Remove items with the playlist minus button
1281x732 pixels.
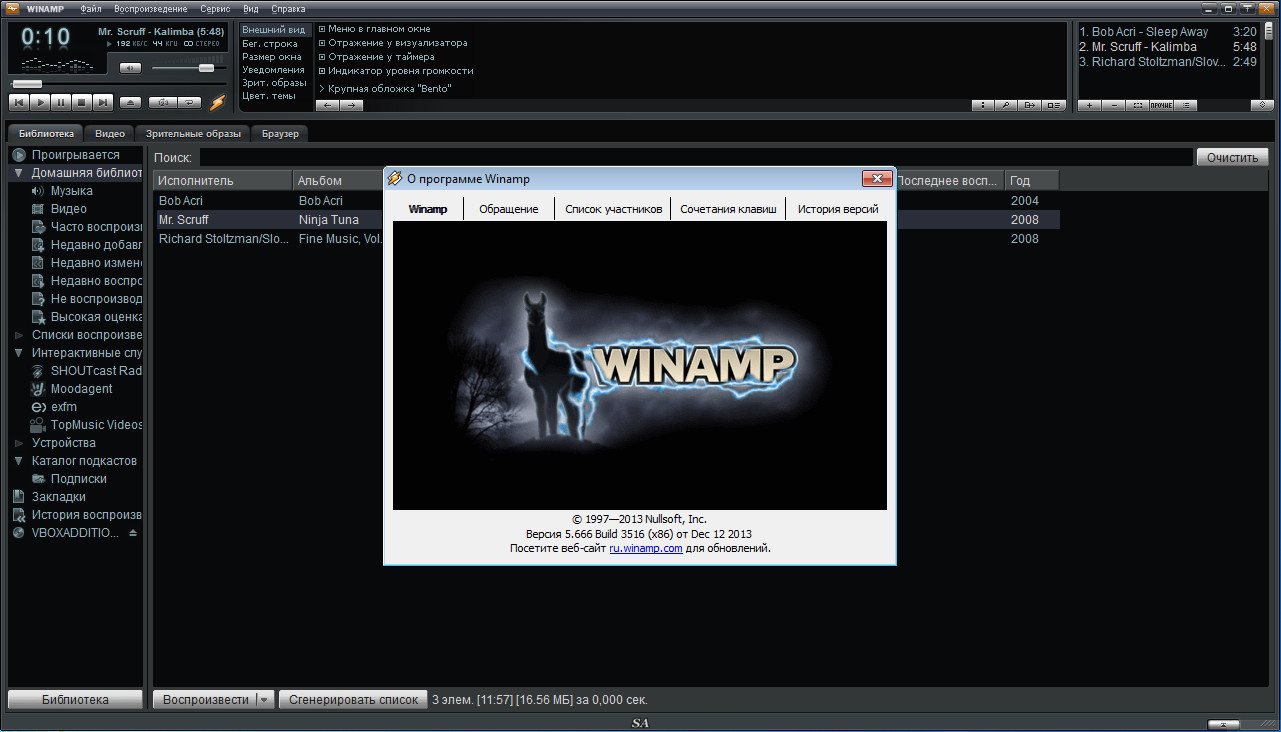coord(1113,105)
